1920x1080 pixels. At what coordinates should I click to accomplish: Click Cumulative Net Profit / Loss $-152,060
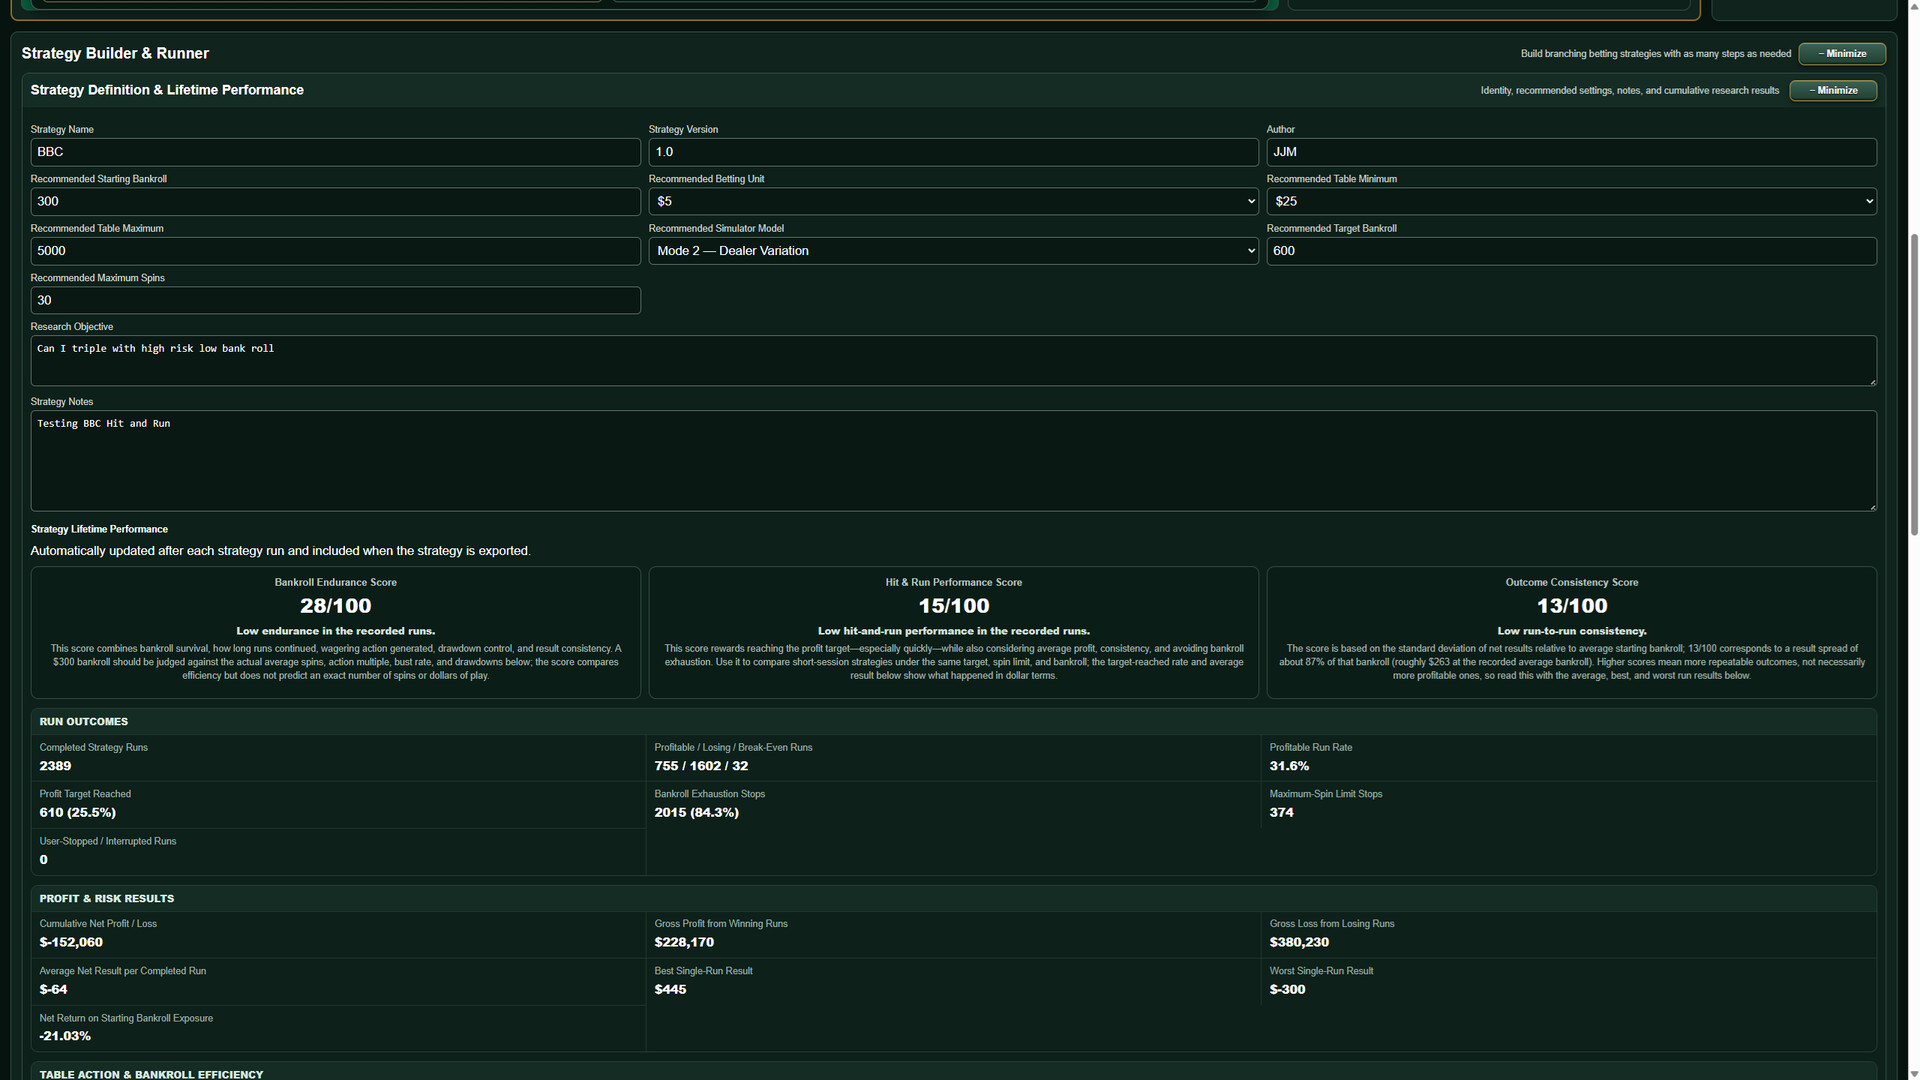(71, 943)
